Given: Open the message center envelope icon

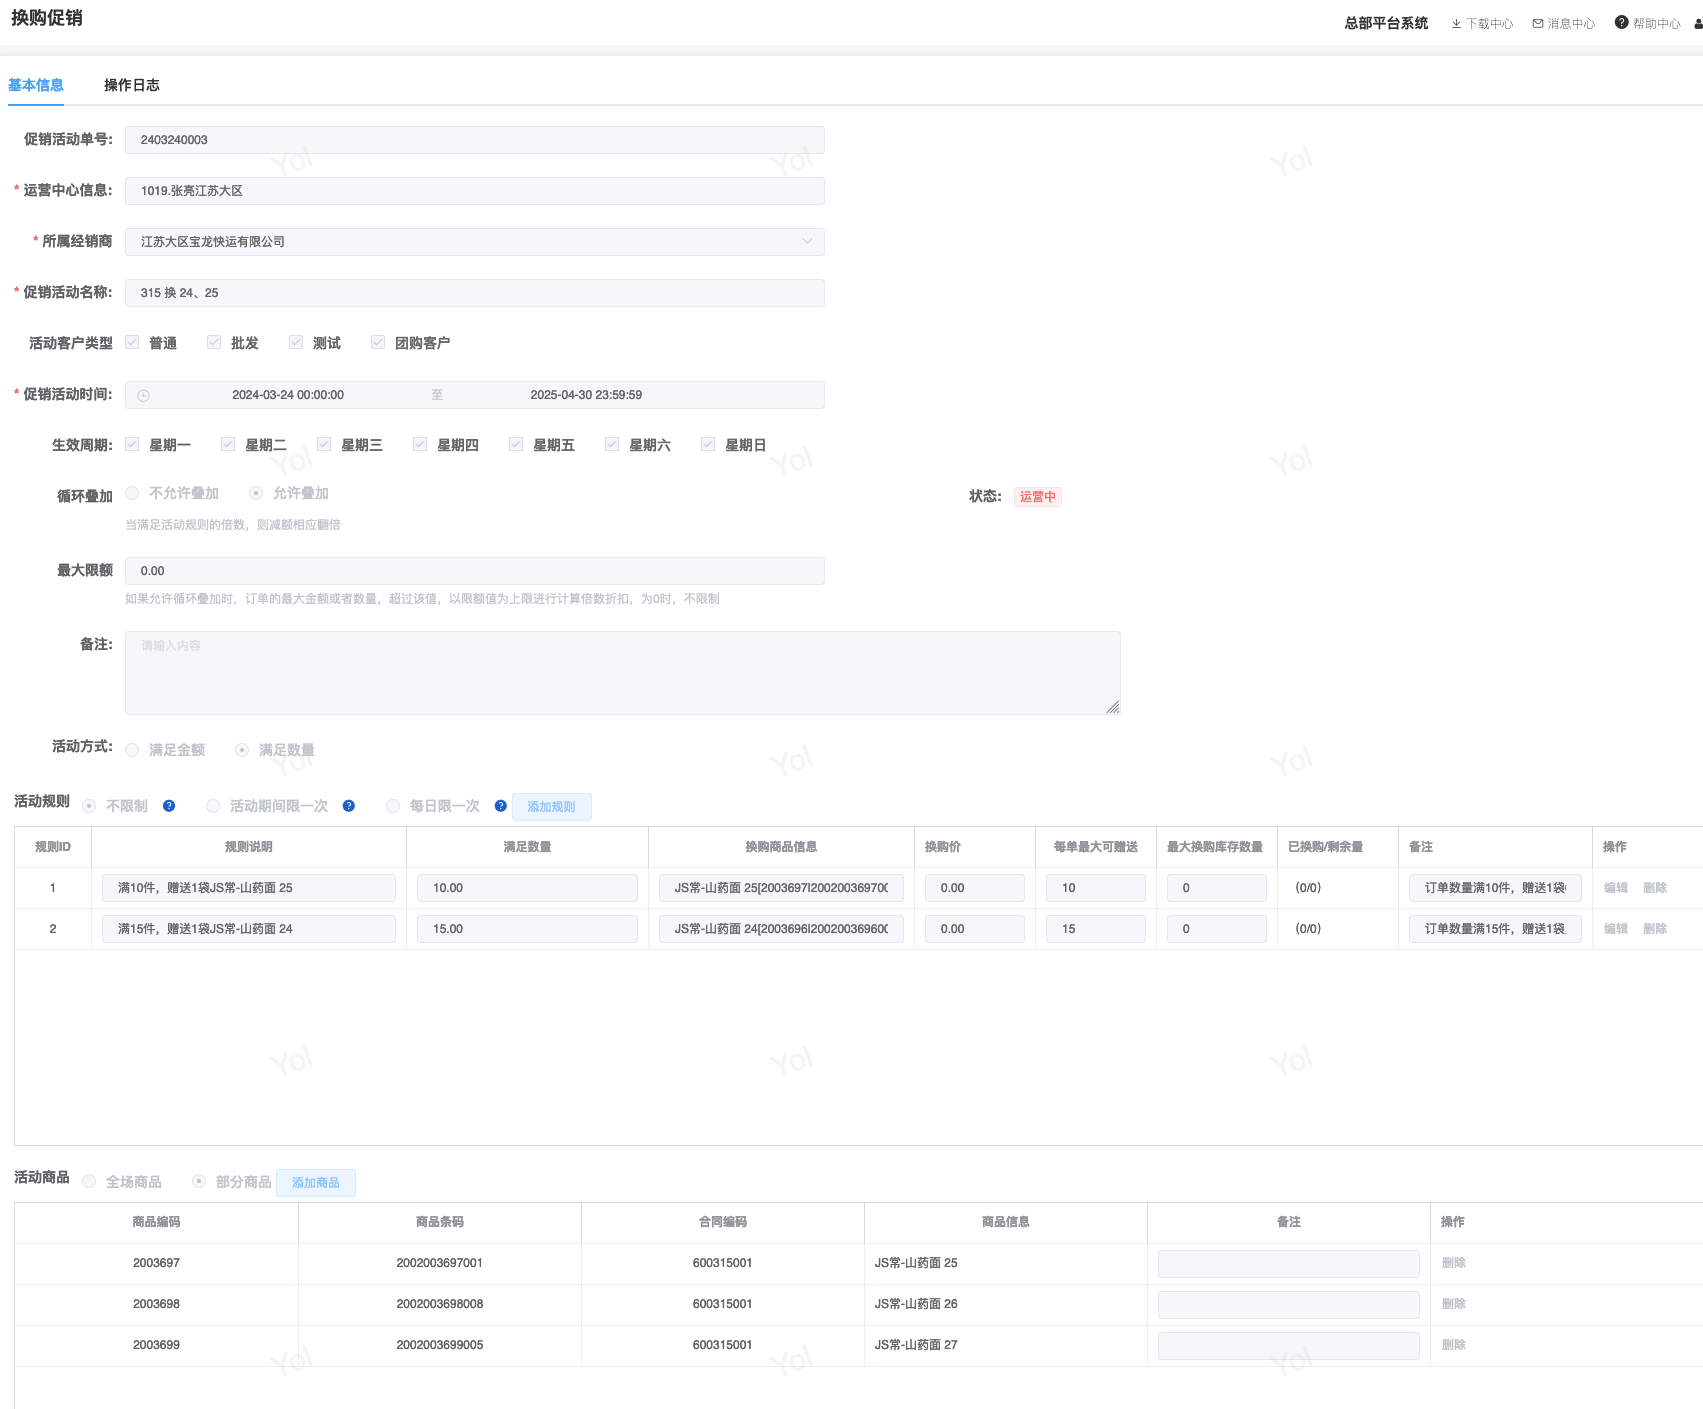Looking at the screenshot, I should pos(1538,24).
